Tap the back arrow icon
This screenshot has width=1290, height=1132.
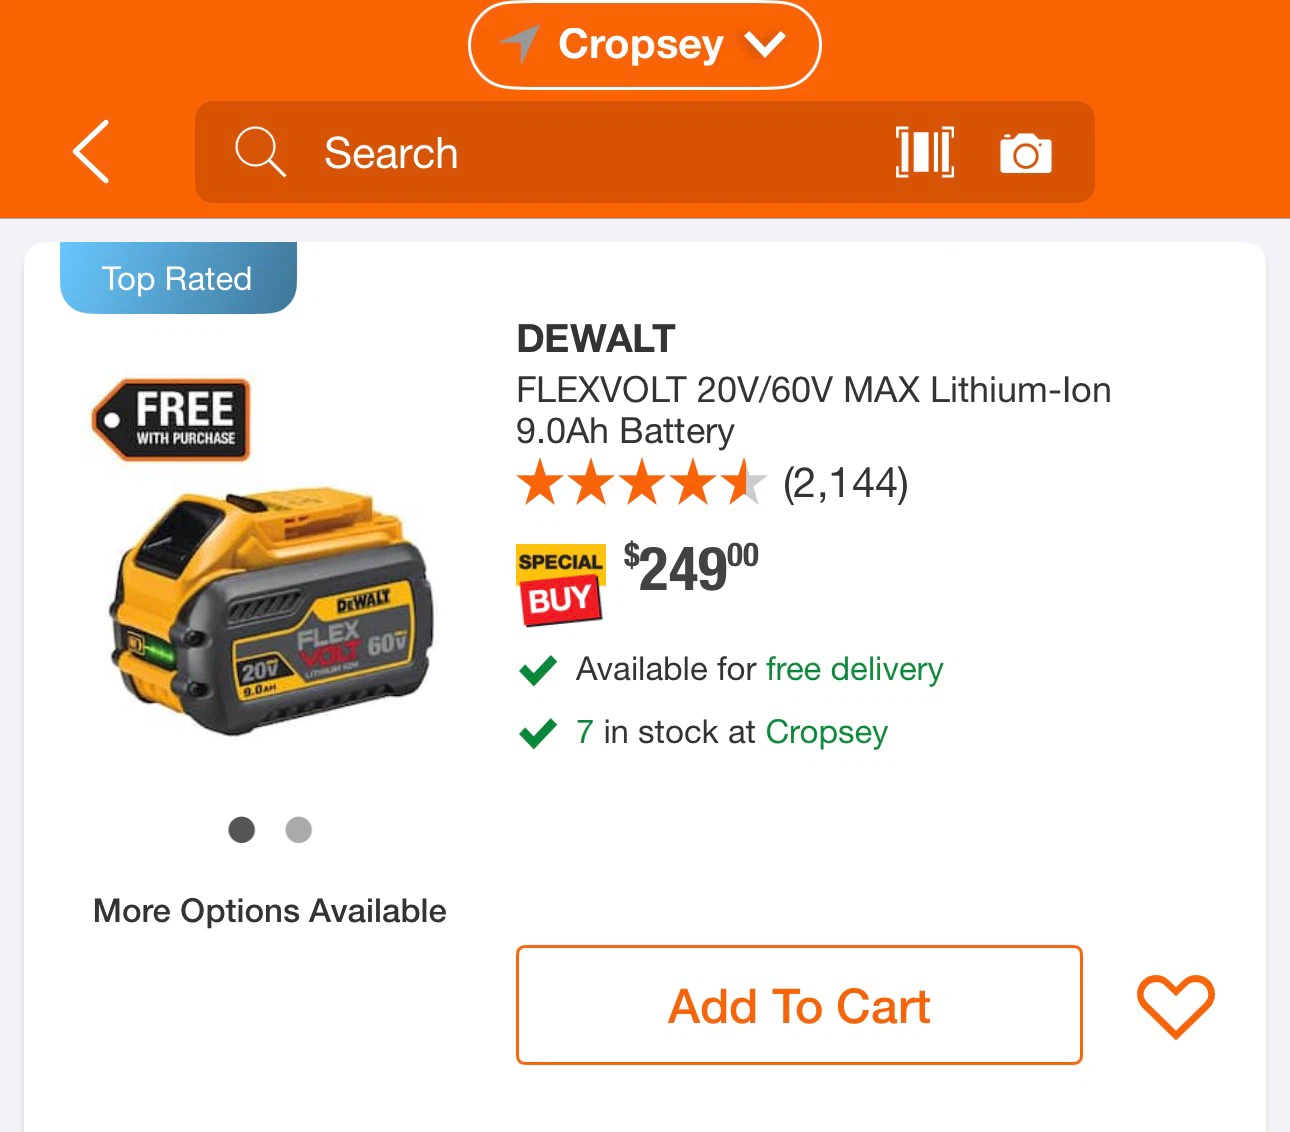[x=91, y=152]
